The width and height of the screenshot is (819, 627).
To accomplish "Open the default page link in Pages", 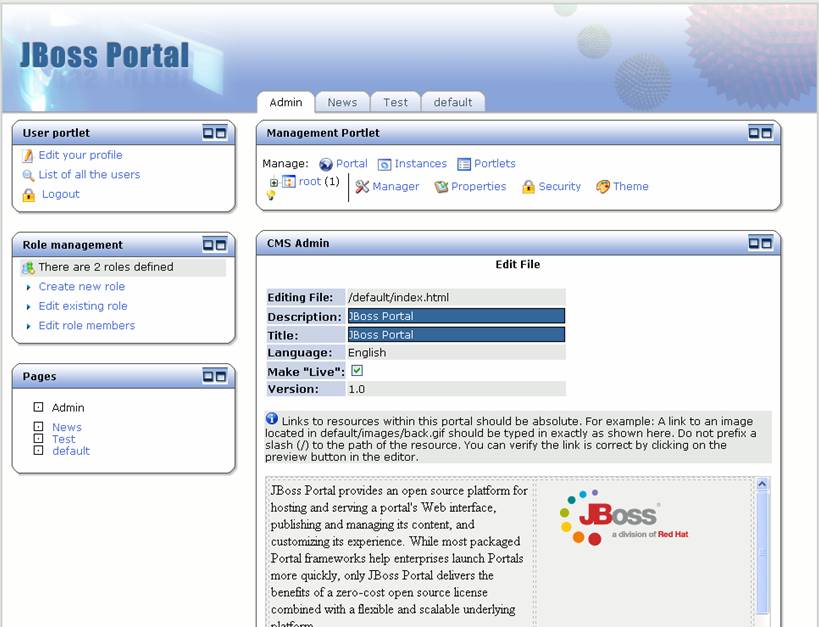I will pyautogui.click(x=71, y=450).
